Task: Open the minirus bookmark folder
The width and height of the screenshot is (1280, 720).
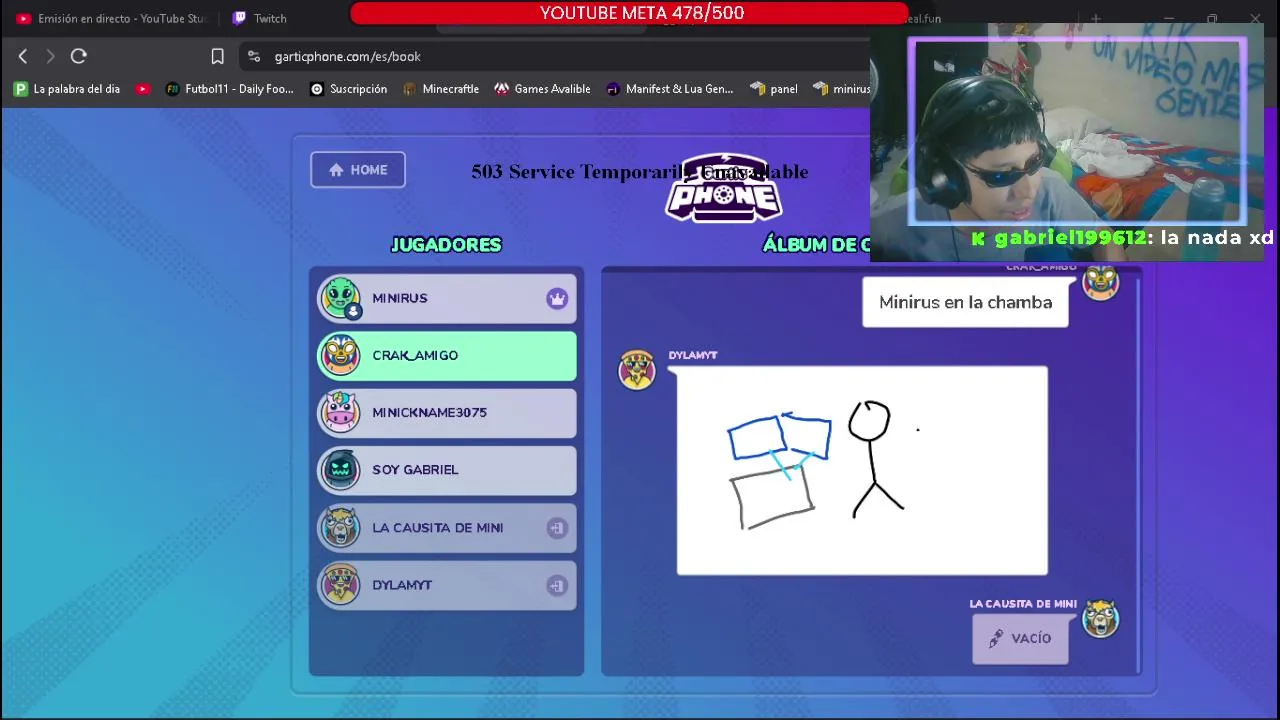Action: [x=842, y=89]
